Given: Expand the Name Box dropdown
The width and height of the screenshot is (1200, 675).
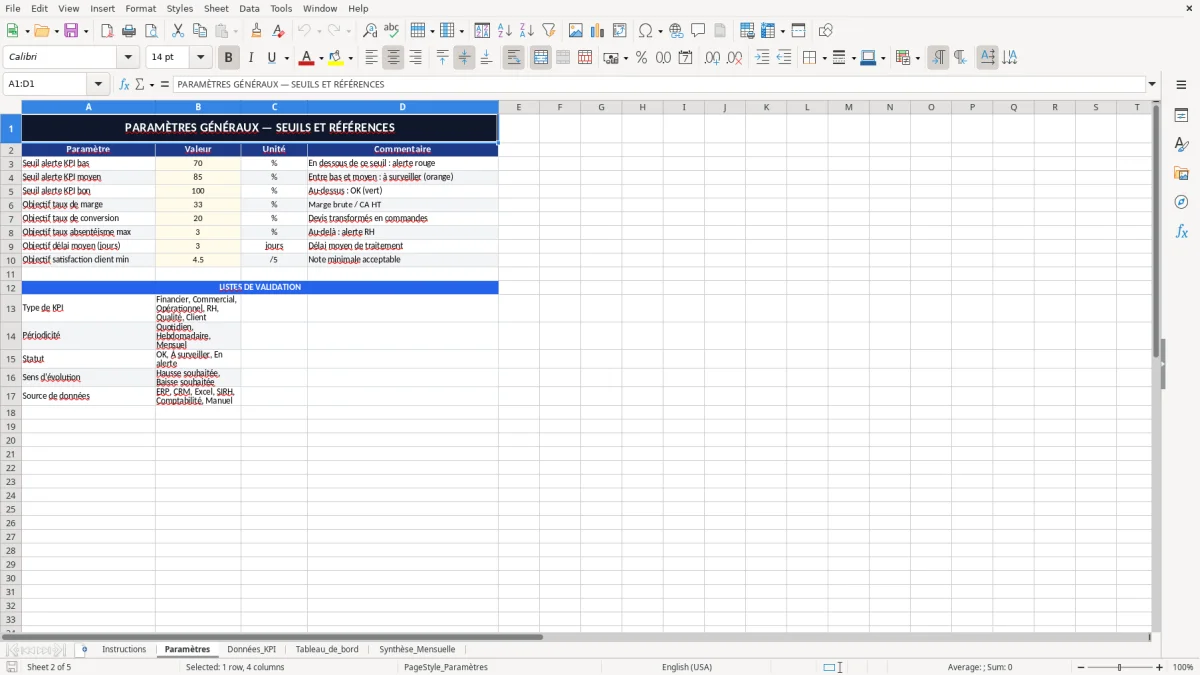Looking at the screenshot, I should 99,84.
